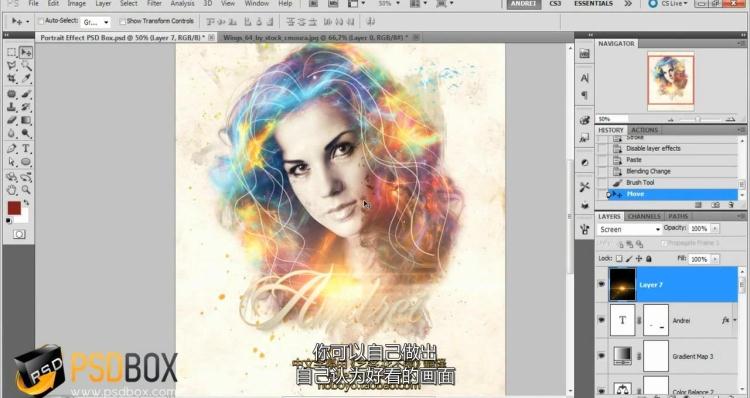Pick the Zoom tool in toolbox
The height and width of the screenshot is (398, 750).
(26, 190)
